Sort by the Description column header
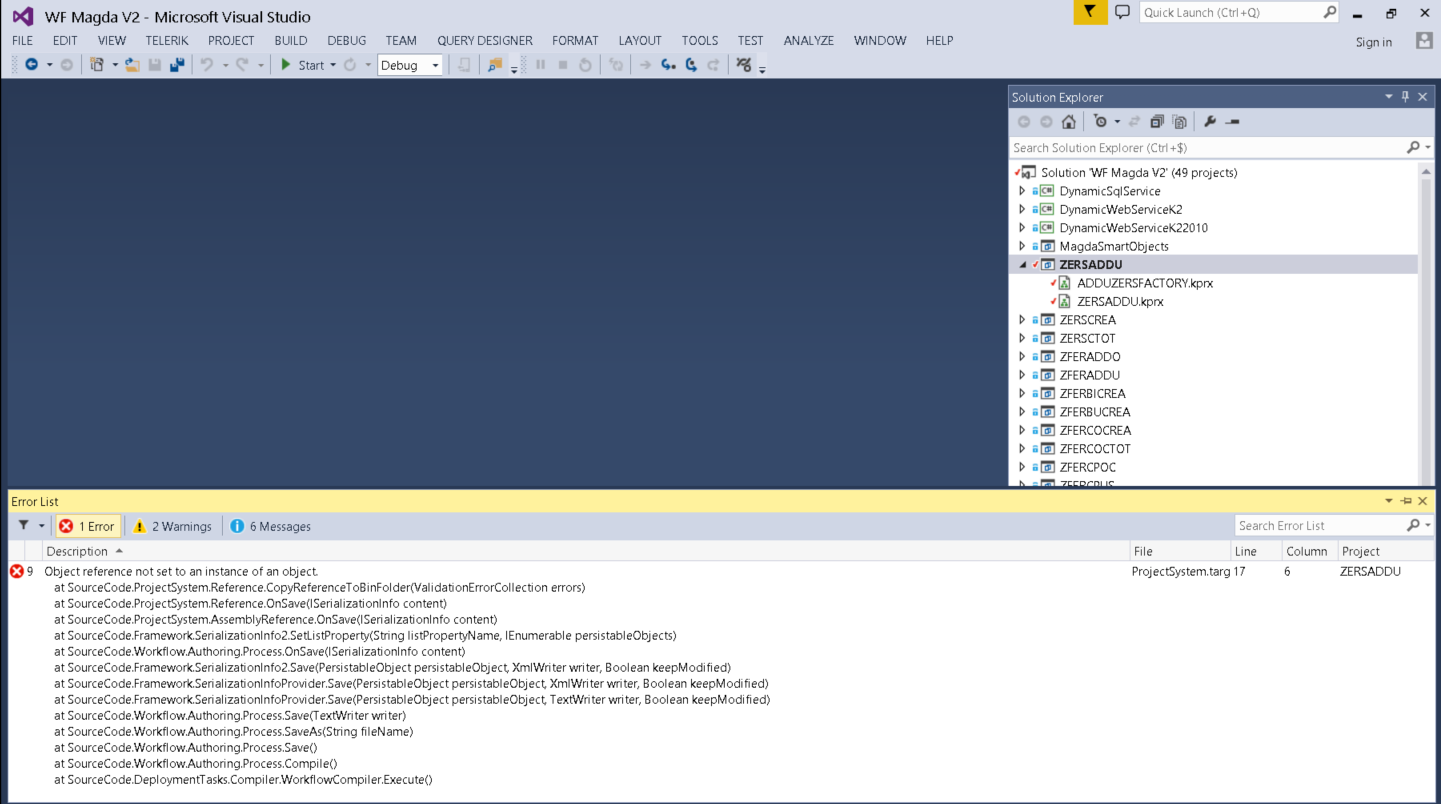 pyautogui.click(x=585, y=551)
